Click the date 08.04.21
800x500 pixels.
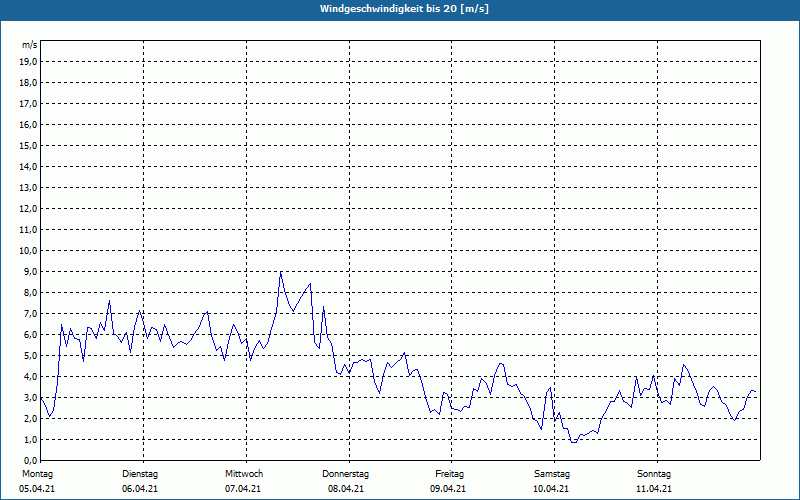pyautogui.click(x=346, y=489)
